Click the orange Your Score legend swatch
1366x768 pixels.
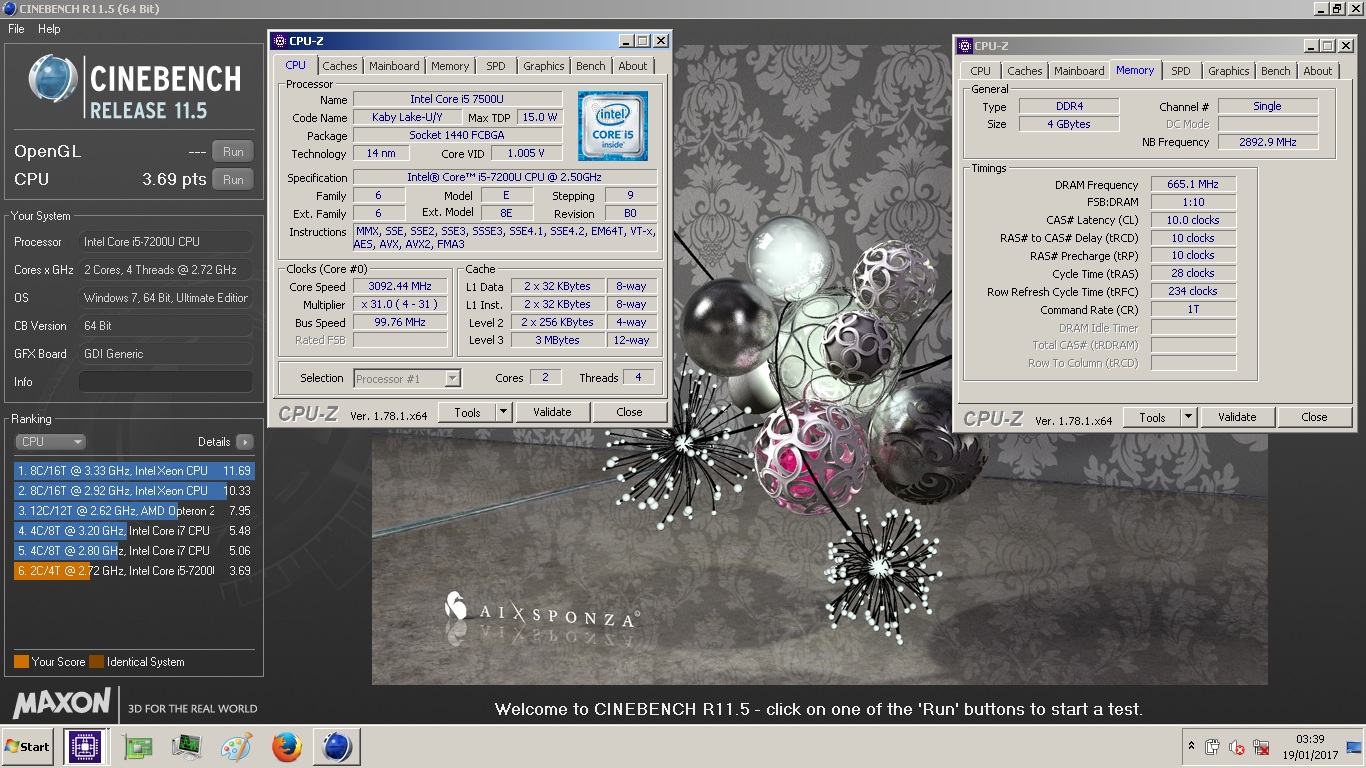[x=21, y=662]
